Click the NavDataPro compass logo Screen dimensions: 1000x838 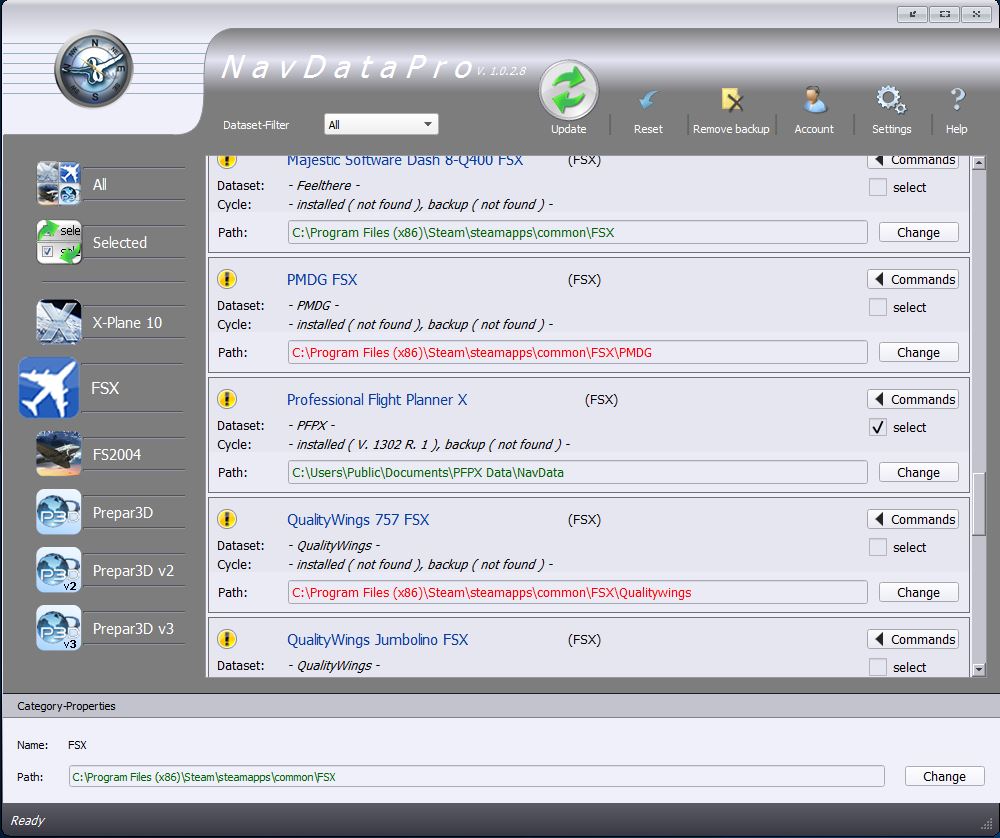(x=94, y=68)
